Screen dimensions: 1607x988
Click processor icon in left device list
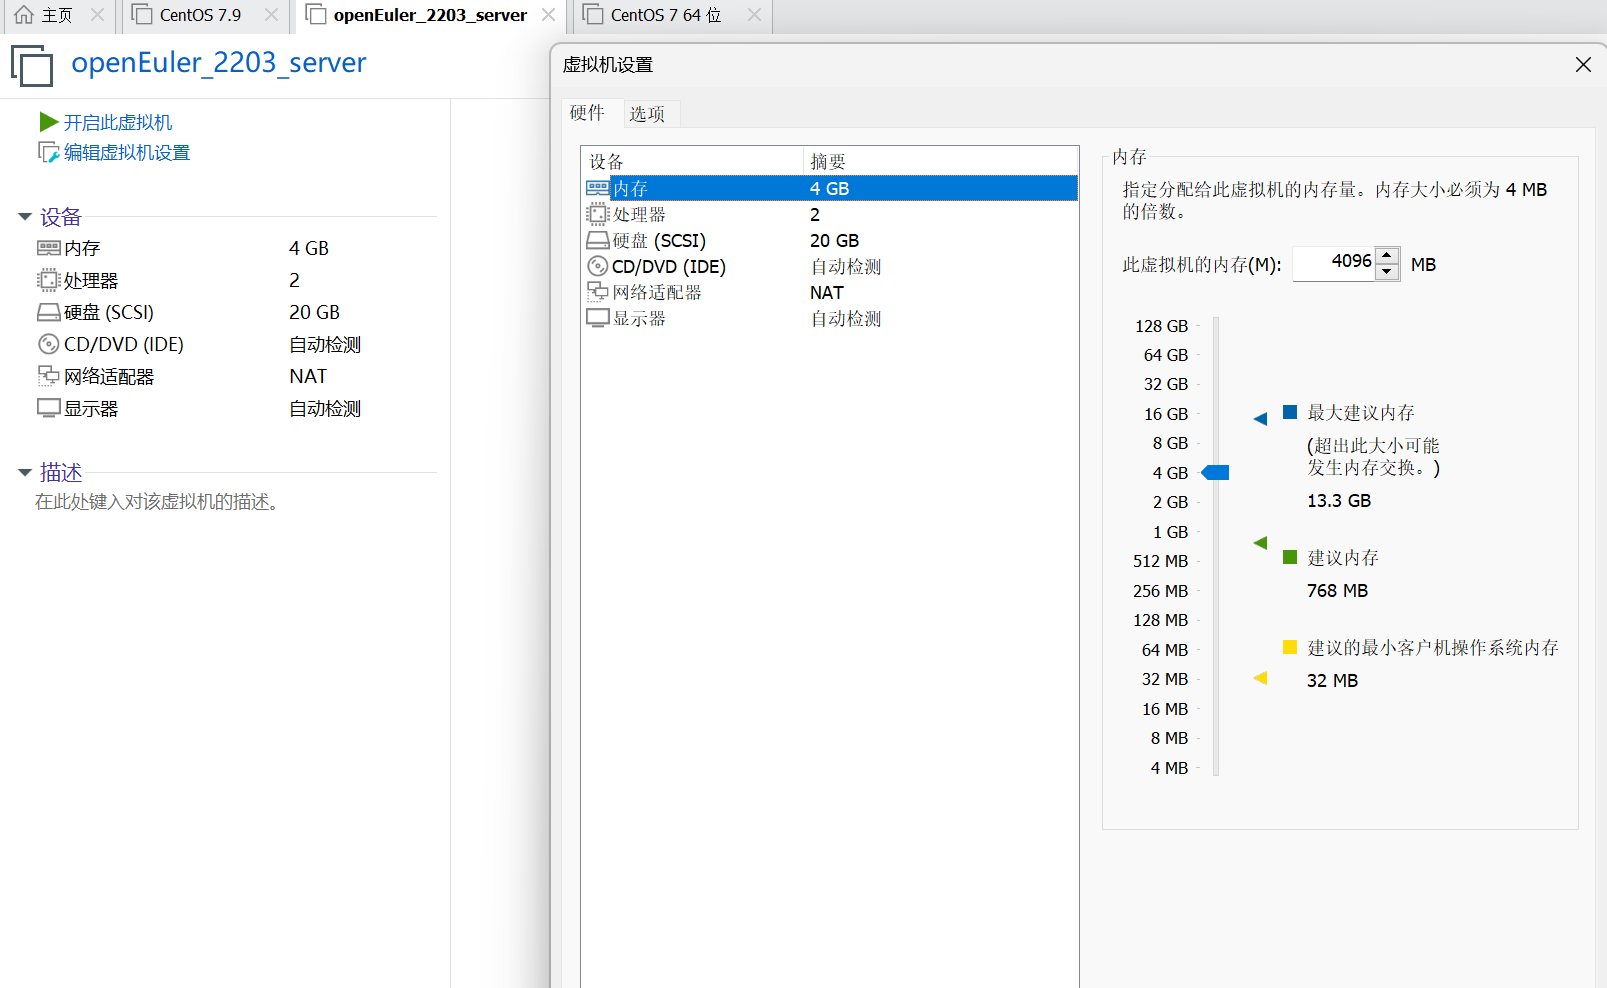coord(48,280)
